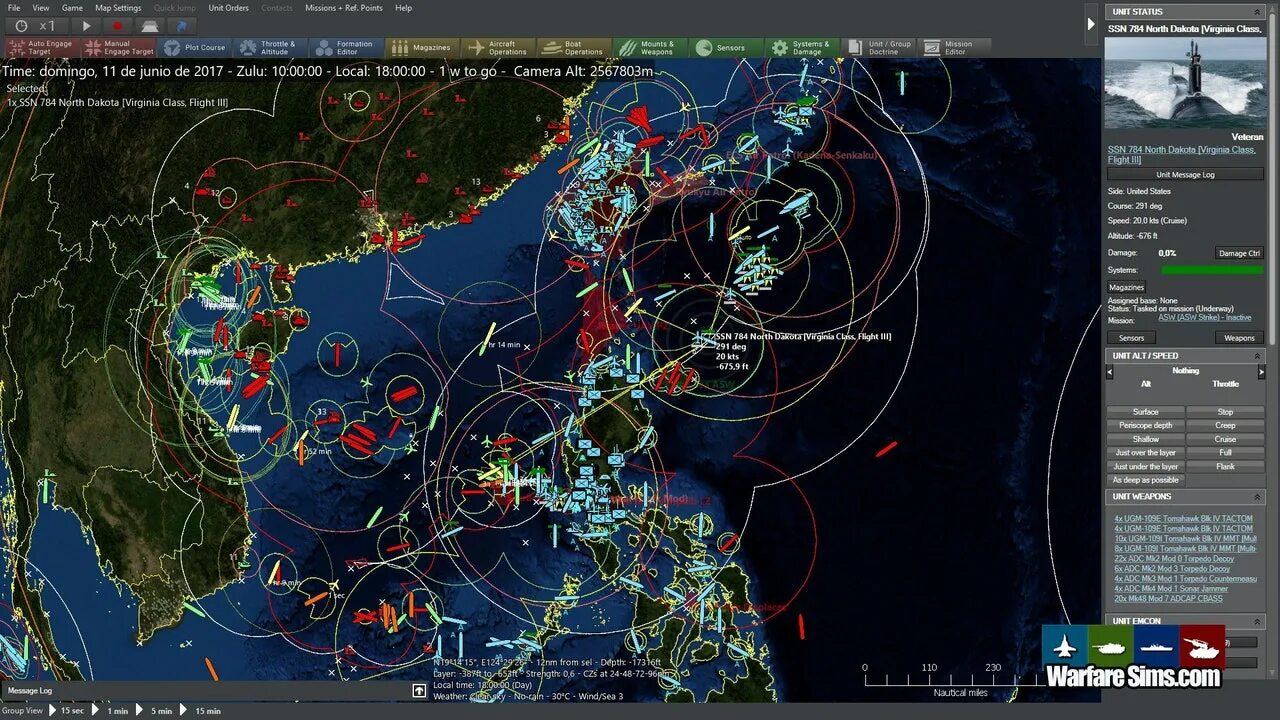Click the submarine photo thumbnail
The width and height of the screenshot is (1280, 720).
point(1185,82)
